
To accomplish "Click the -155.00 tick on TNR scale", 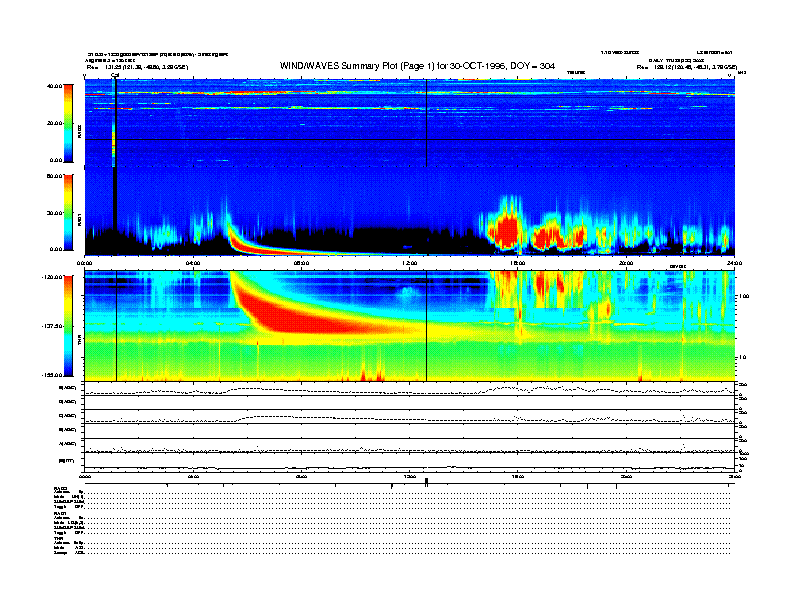I will tap(48, 372).
